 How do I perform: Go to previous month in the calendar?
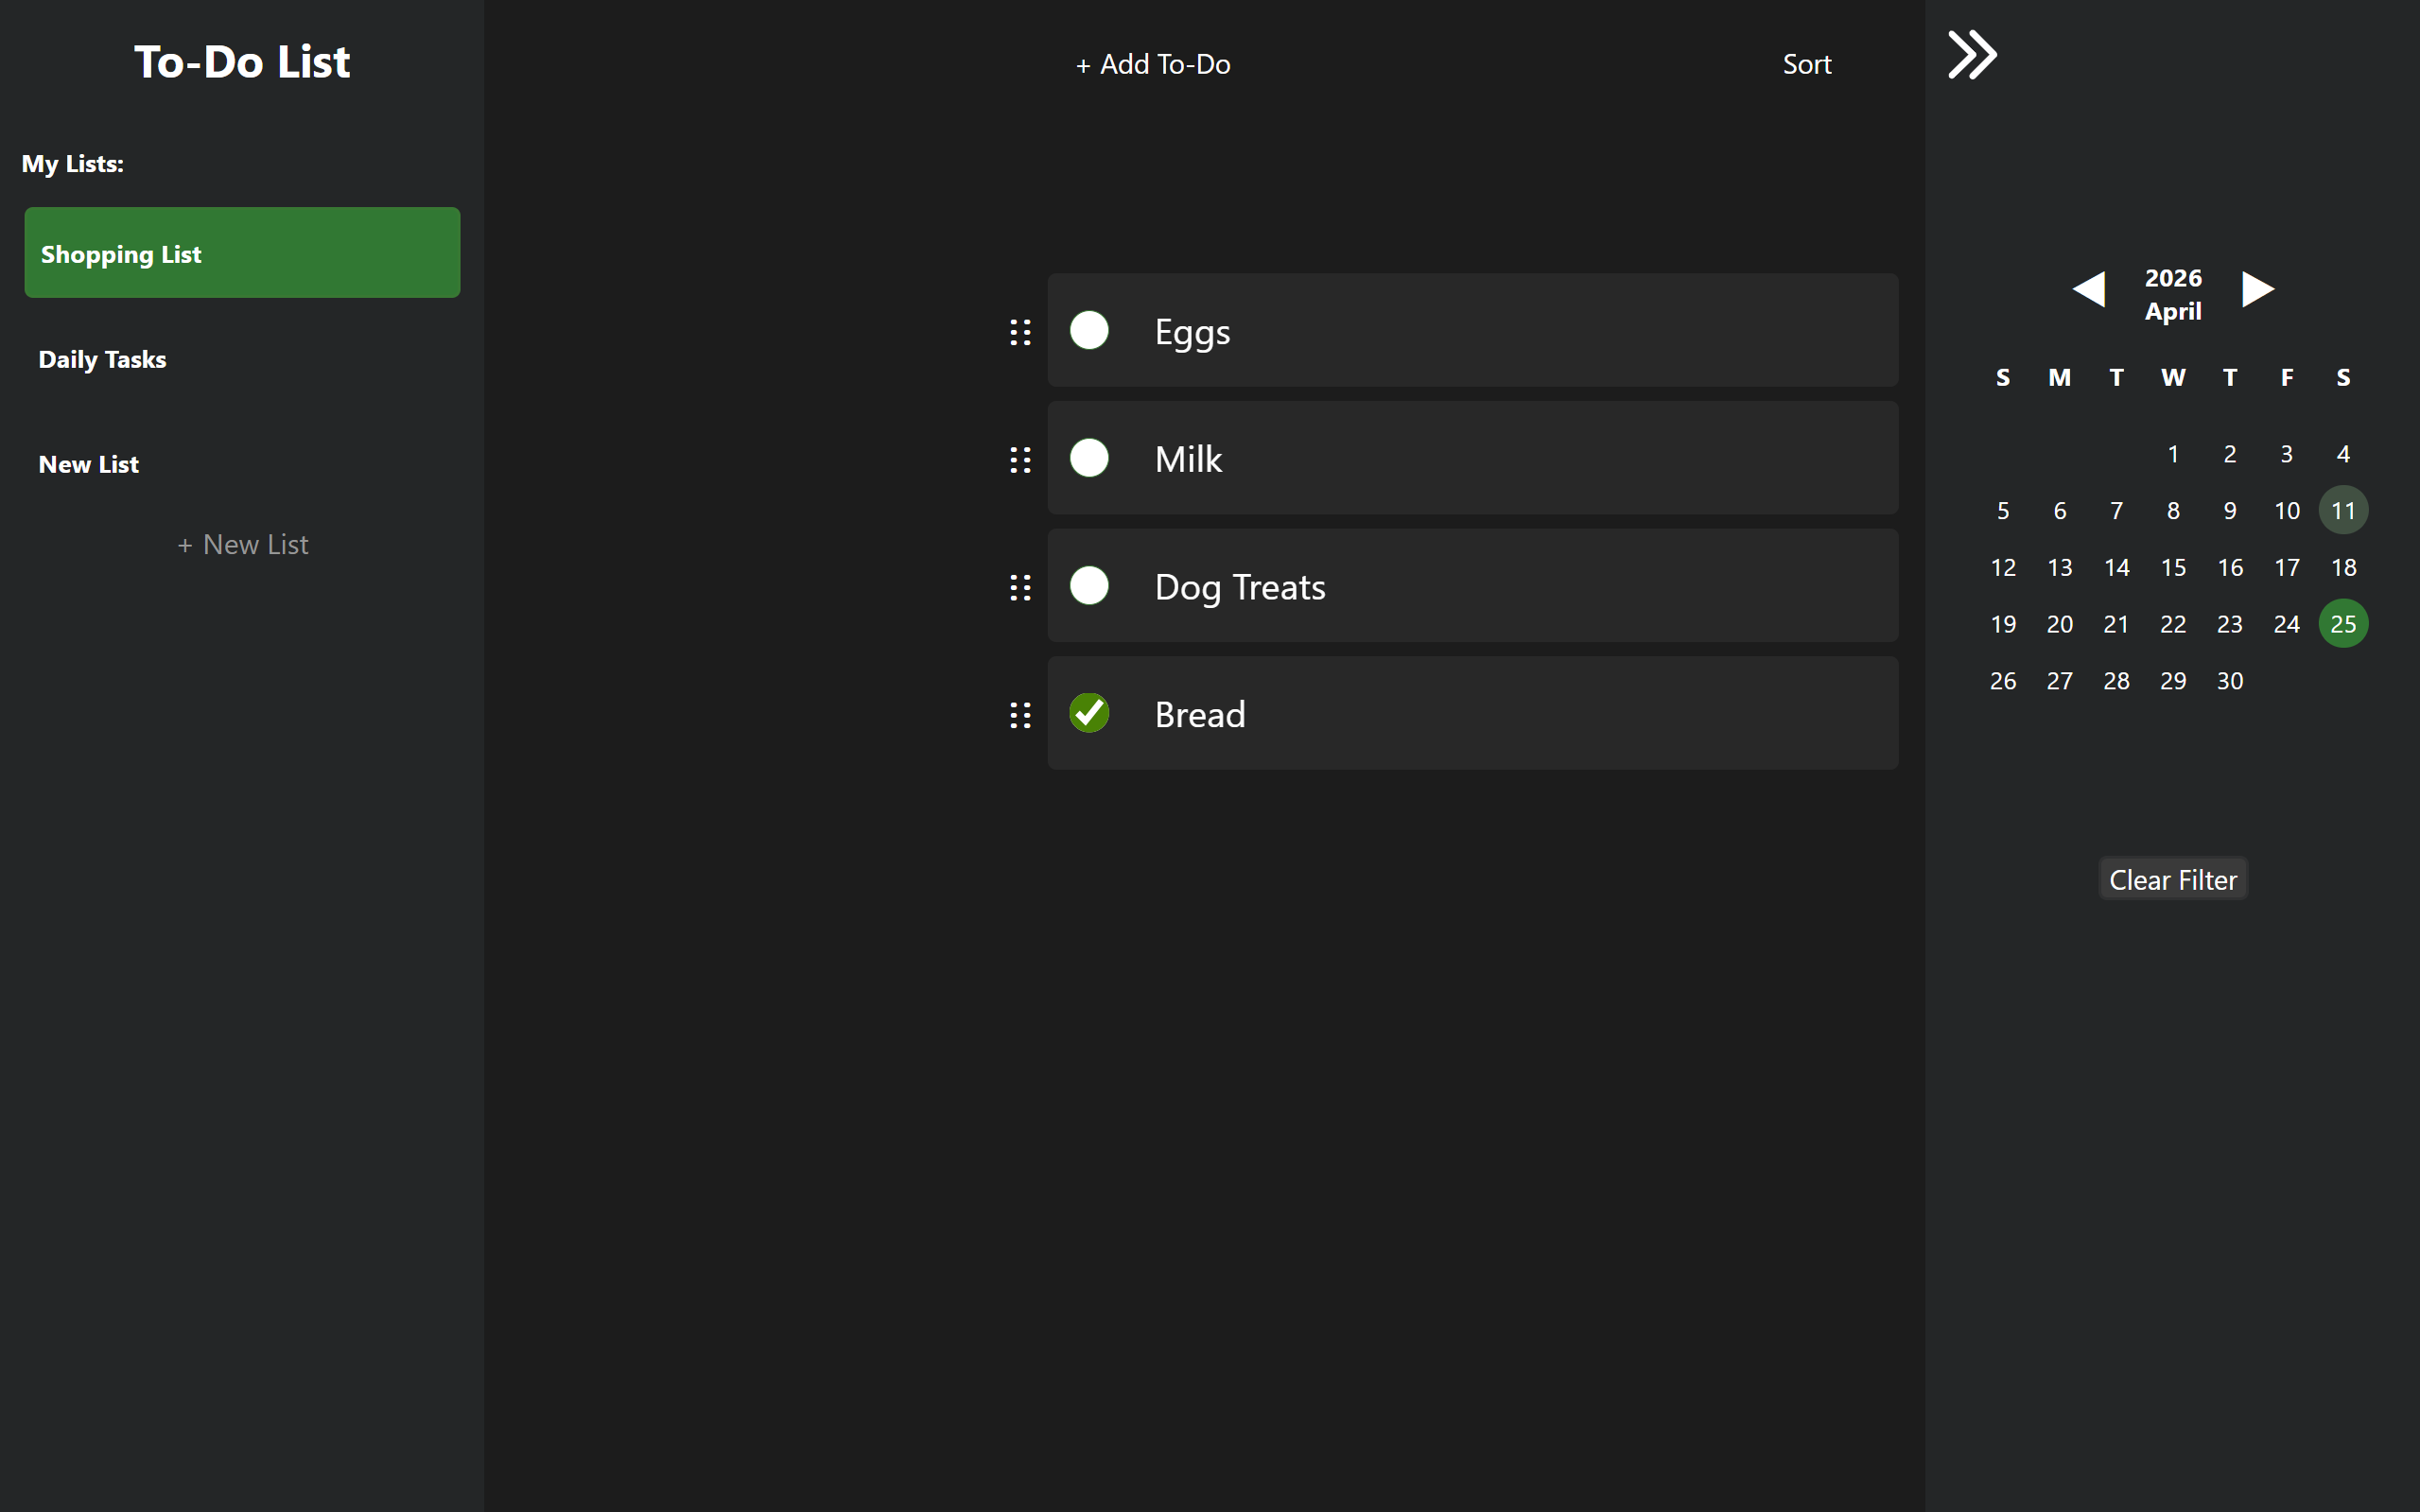tap(2090, 289)
